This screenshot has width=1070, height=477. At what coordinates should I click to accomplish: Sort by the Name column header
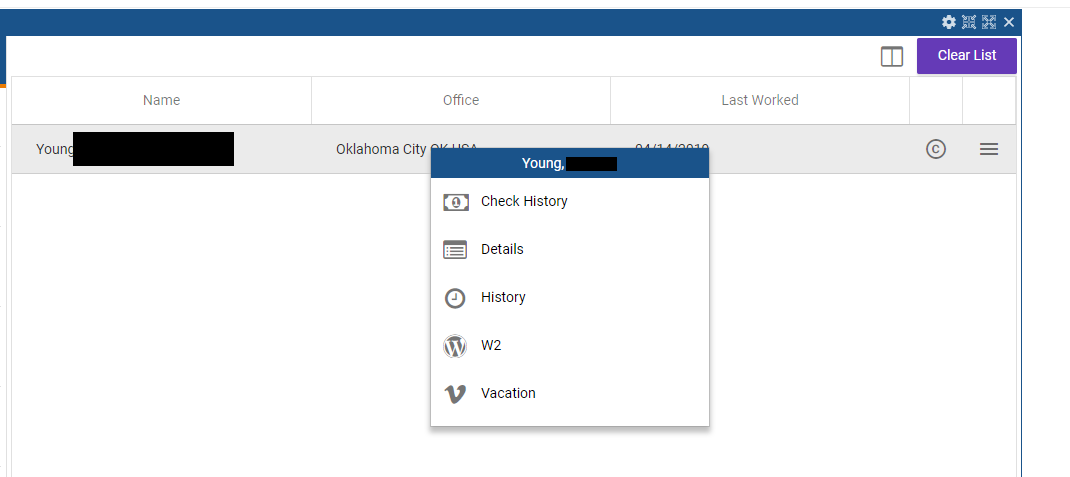pyautogui.click(x=161, y=100)
